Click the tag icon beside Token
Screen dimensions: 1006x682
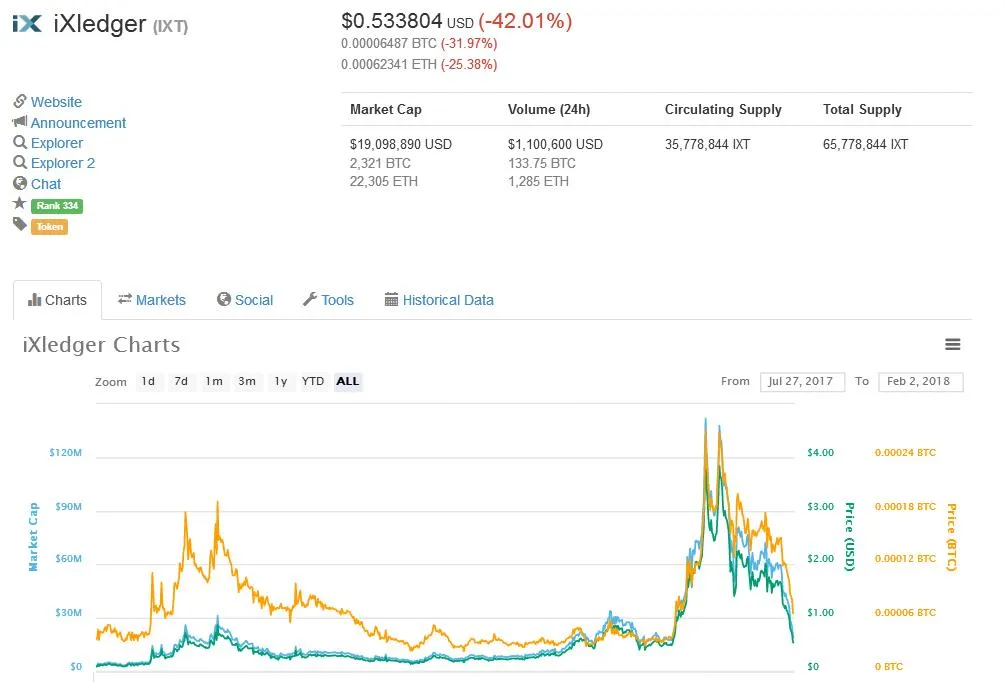click(x=19, y=224)
